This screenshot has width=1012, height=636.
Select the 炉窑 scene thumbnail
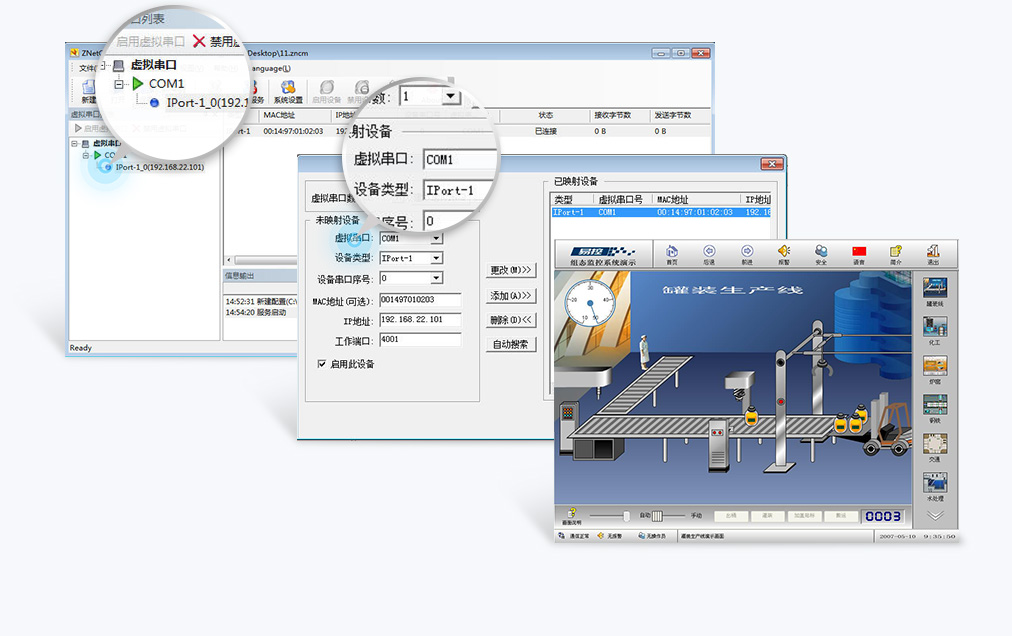point(935,365)
